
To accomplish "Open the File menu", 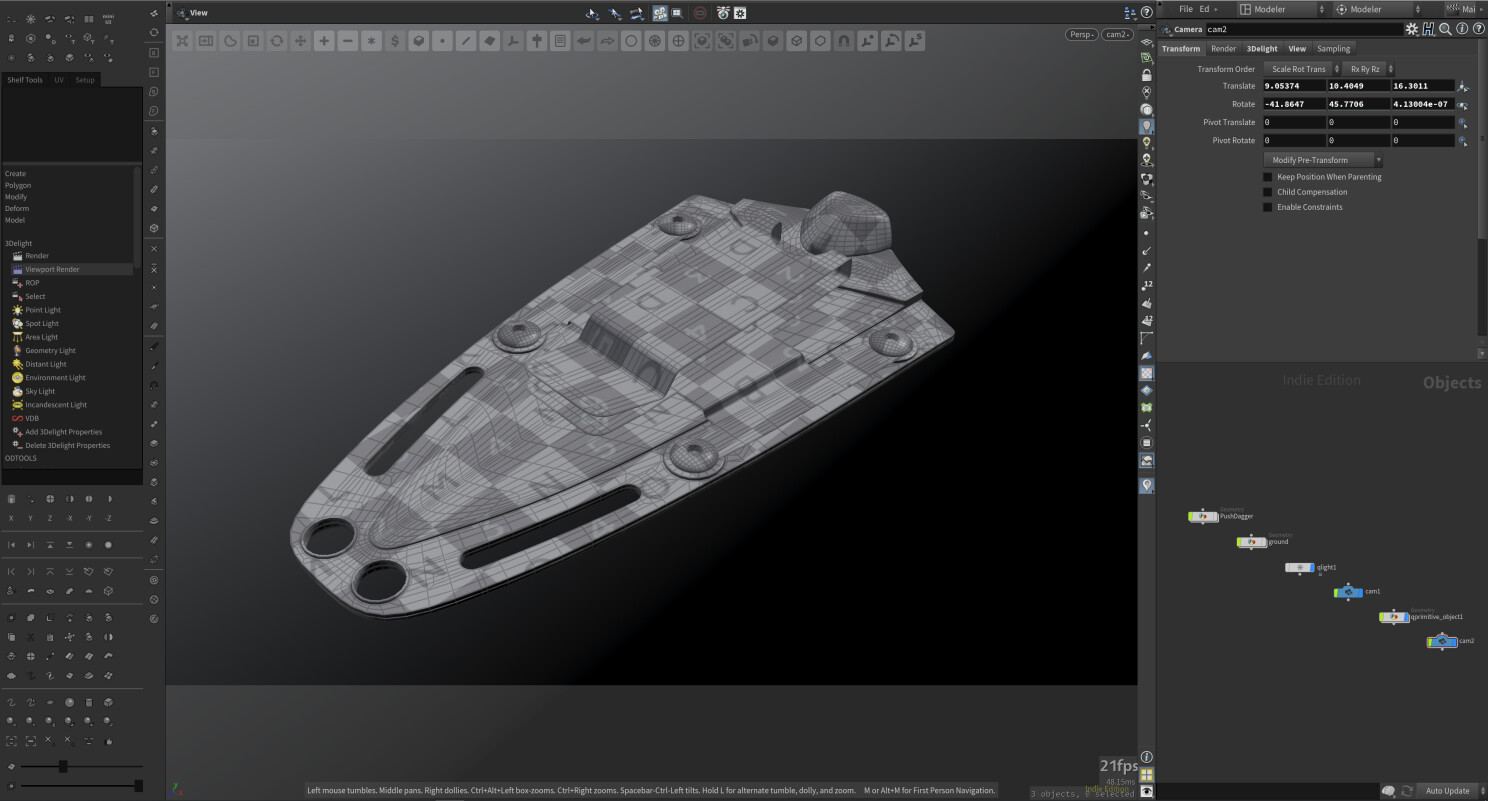I will (1186, 9).
